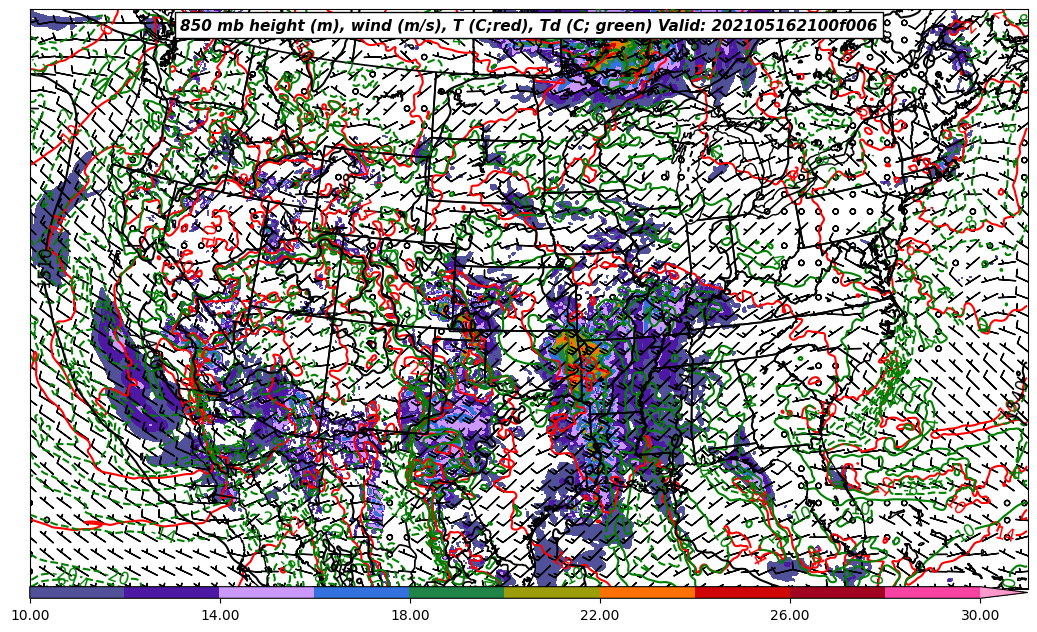
Task: Click the 22.00 colorbar tick label
Action: pos(600,615)
